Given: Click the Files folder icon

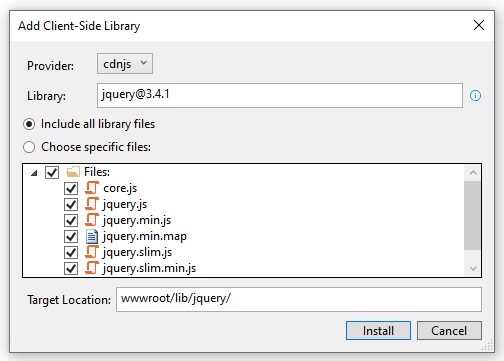Looking at the screenshot, I should (x=73, y=172).
